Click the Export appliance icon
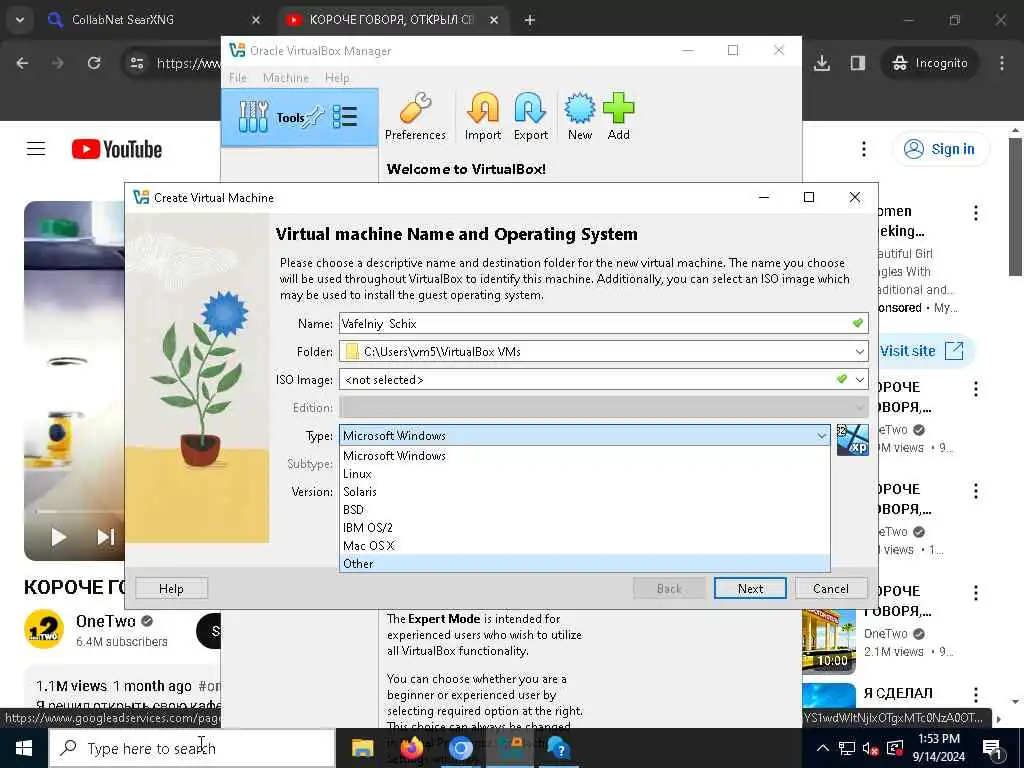 530,117
